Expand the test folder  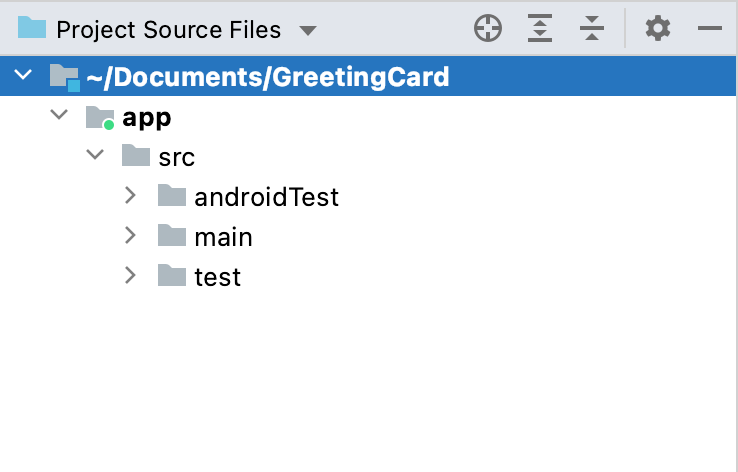tap(130, 275)
